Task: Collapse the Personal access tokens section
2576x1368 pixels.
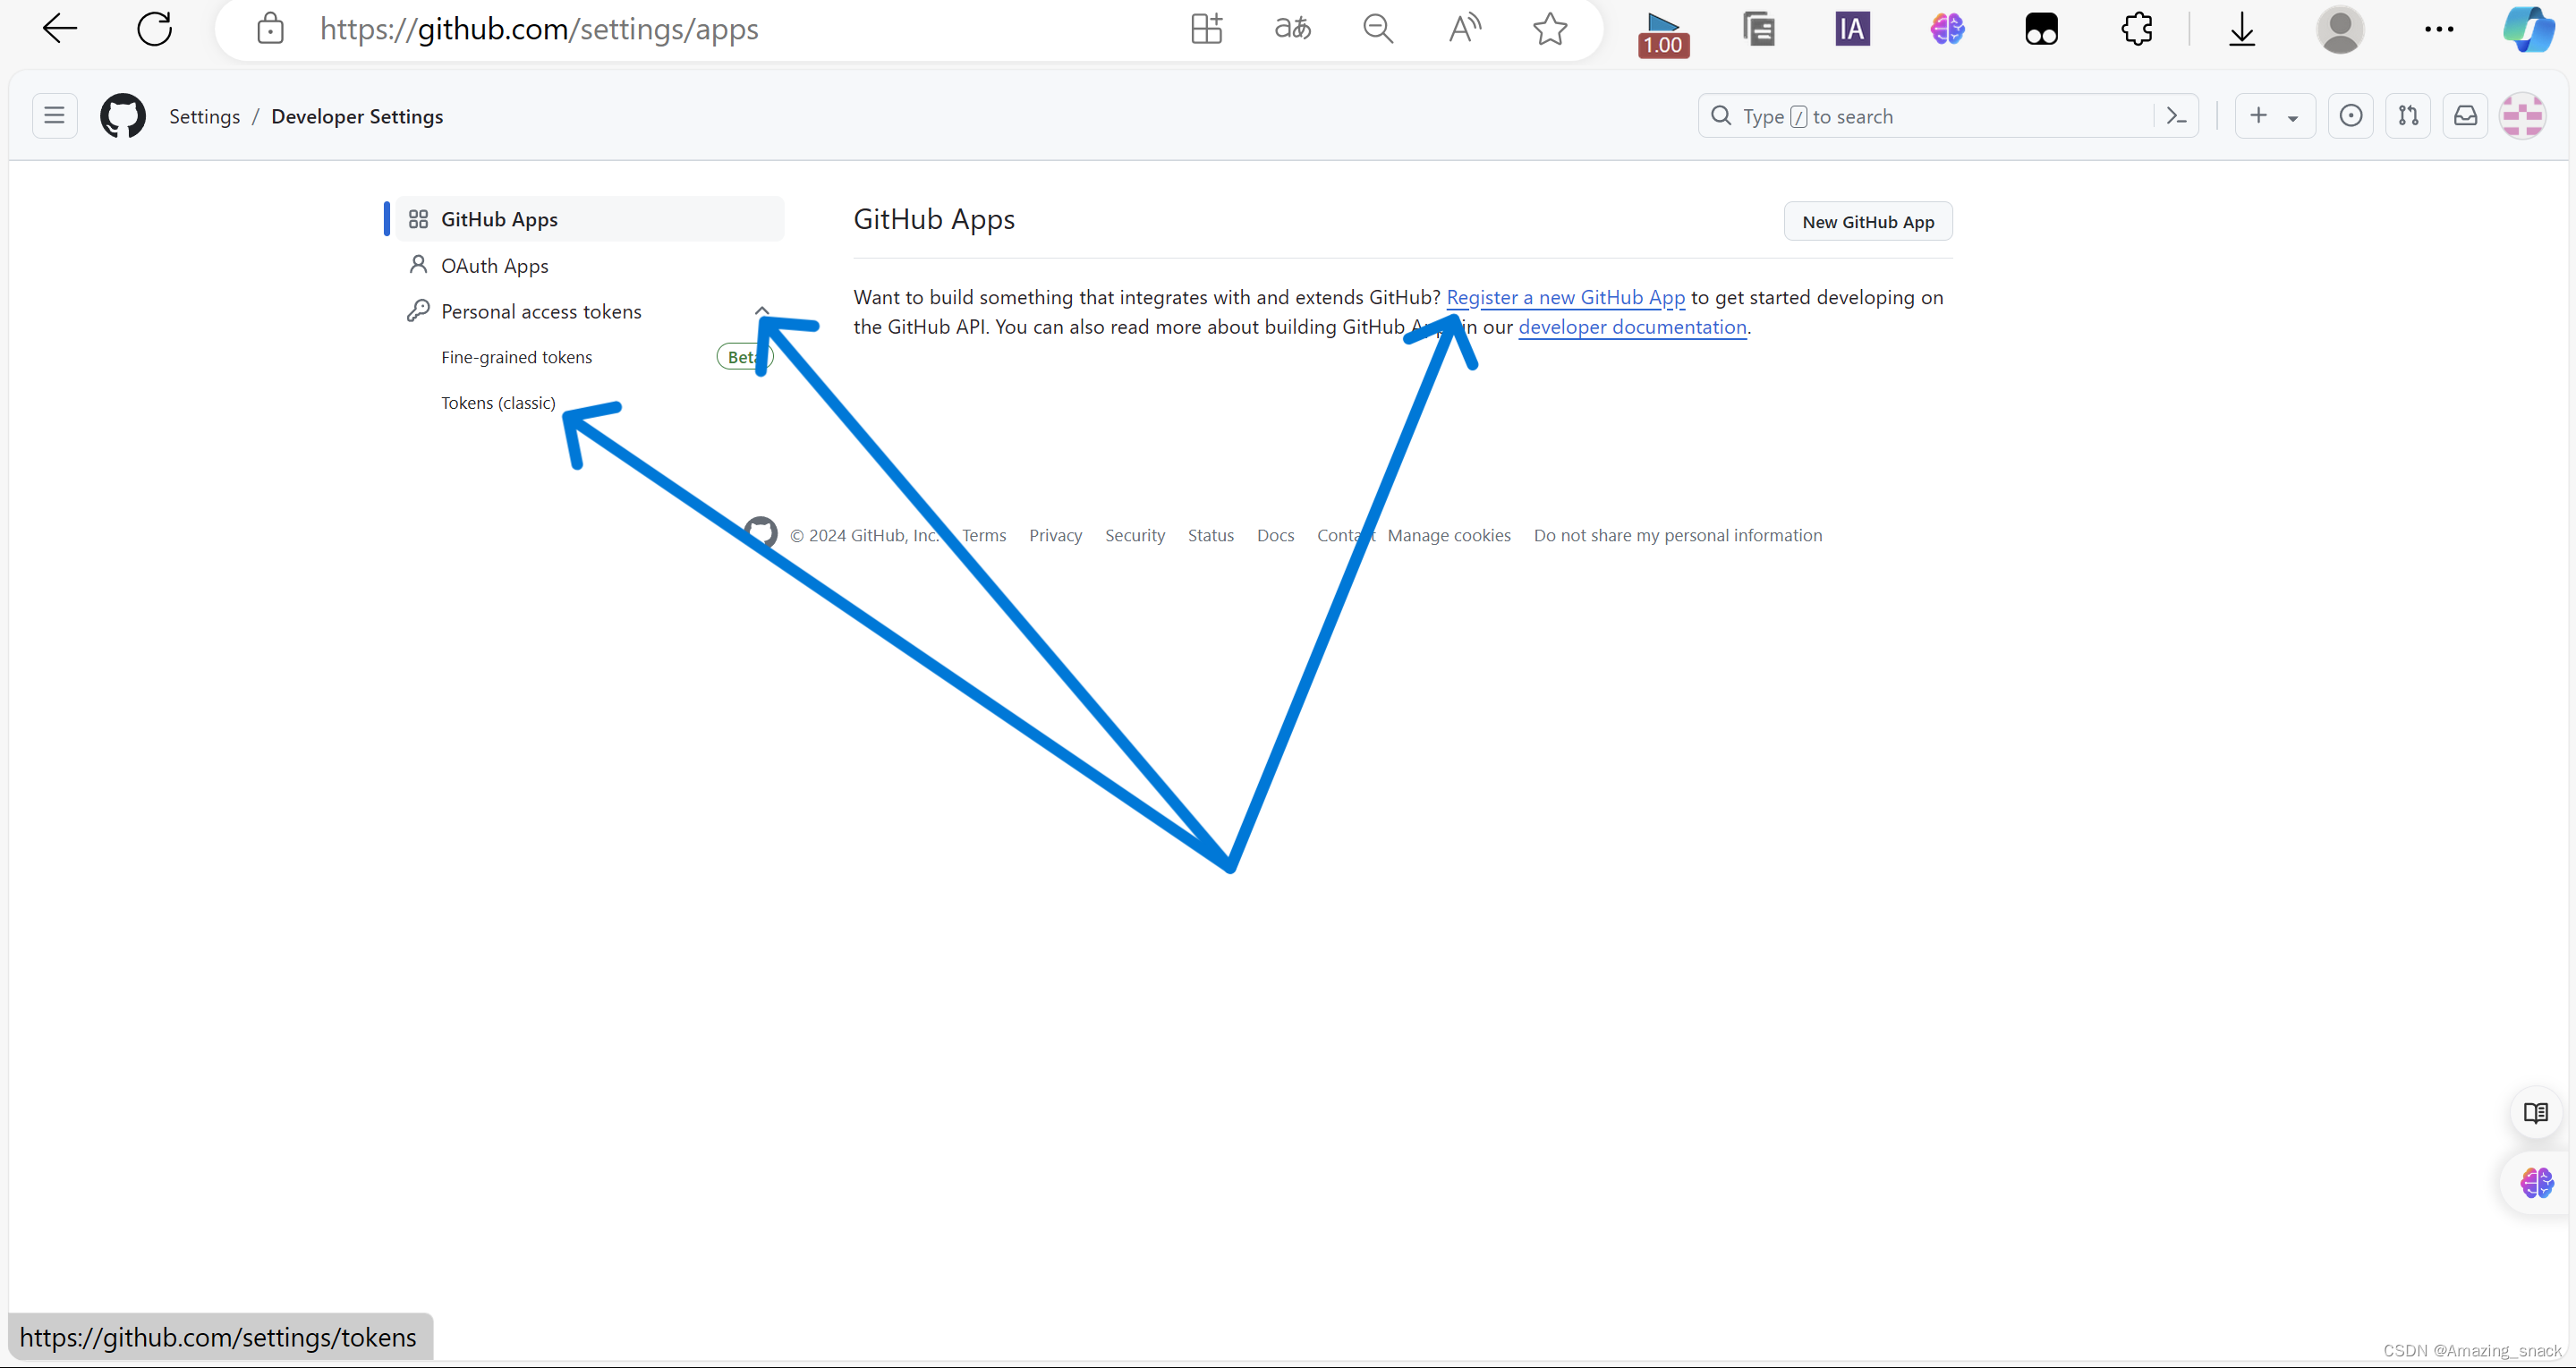Action: coord(762,311)
